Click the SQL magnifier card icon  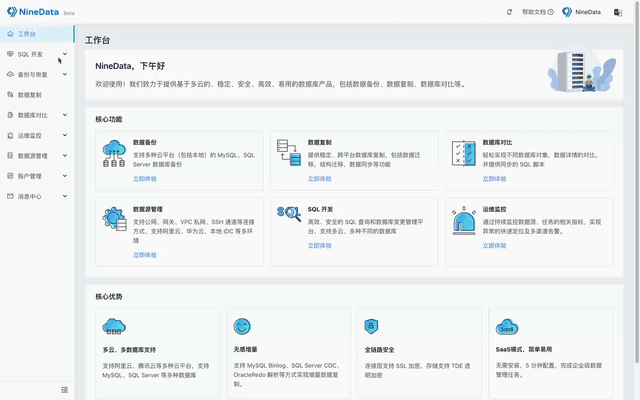(289, 213)
